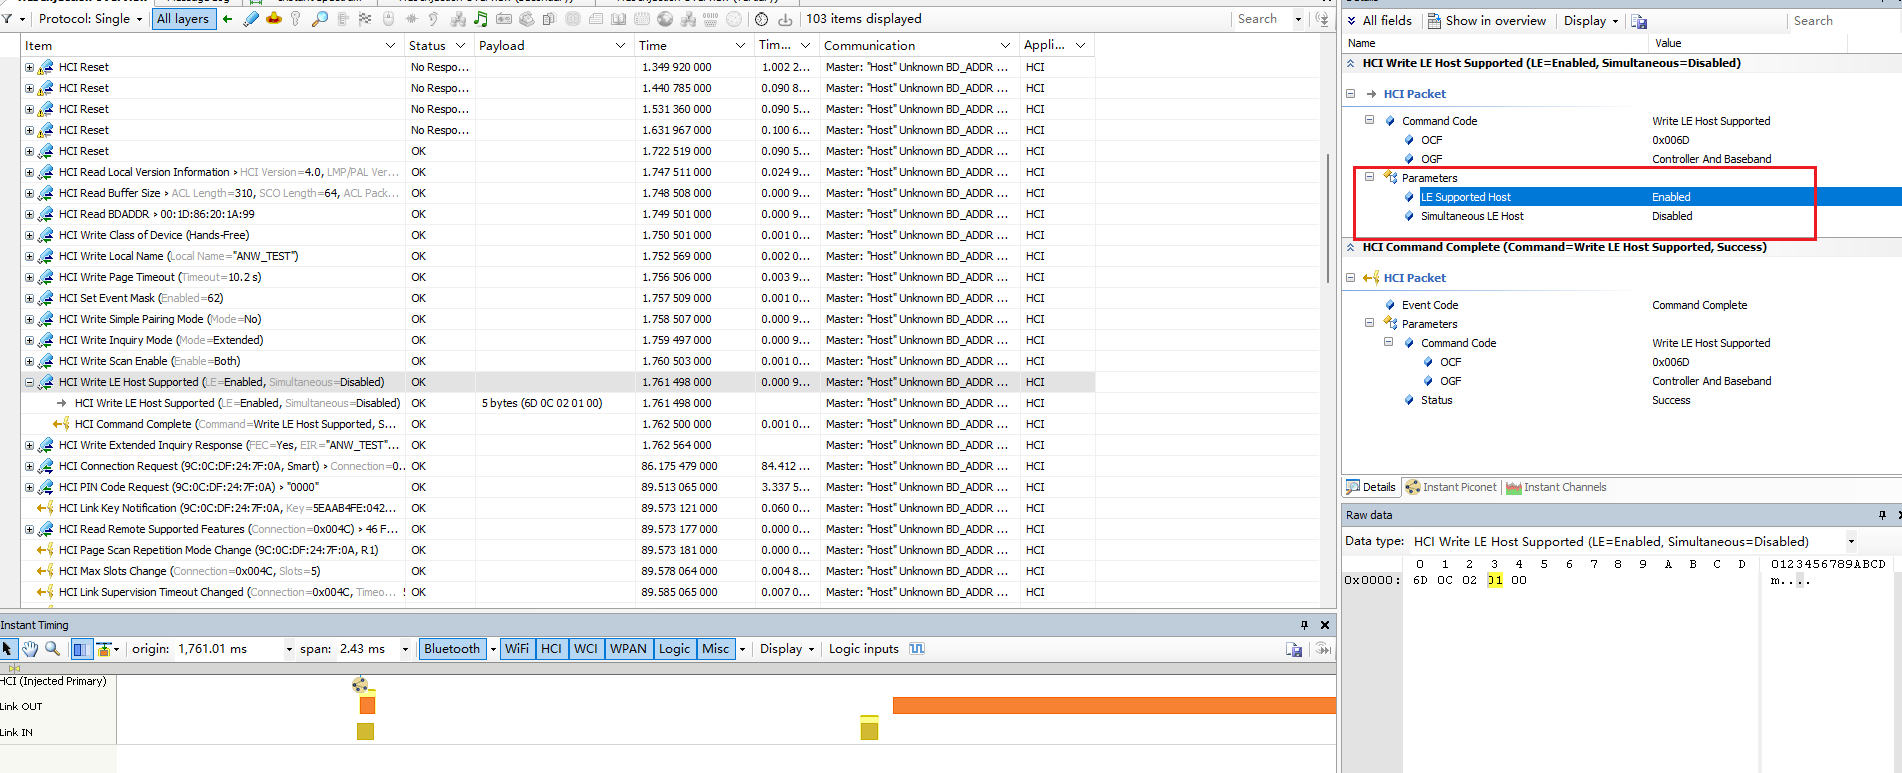Pin the Instant Timing panel

pos(1304,625)
